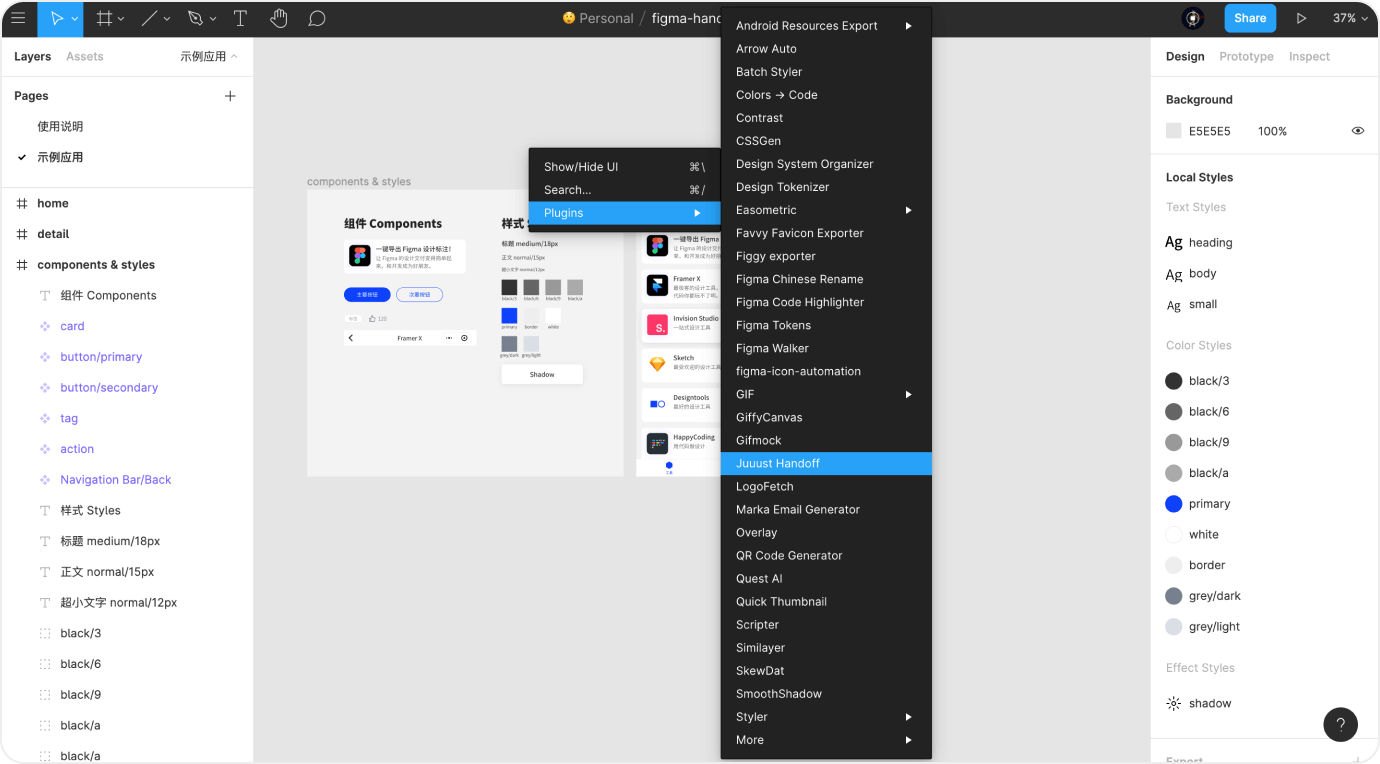Open Frame tool dropdown arrow
This screenshot has width=1380, height=764.
pos(121,18)
